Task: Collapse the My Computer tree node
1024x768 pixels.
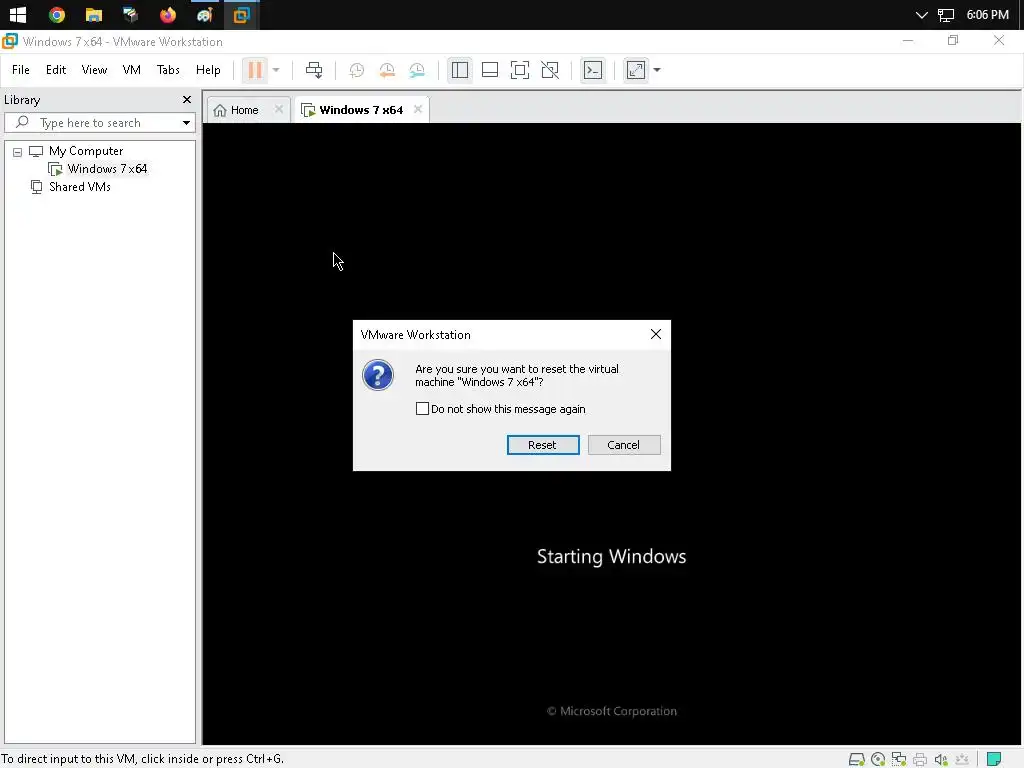Action: coord(18,152)
